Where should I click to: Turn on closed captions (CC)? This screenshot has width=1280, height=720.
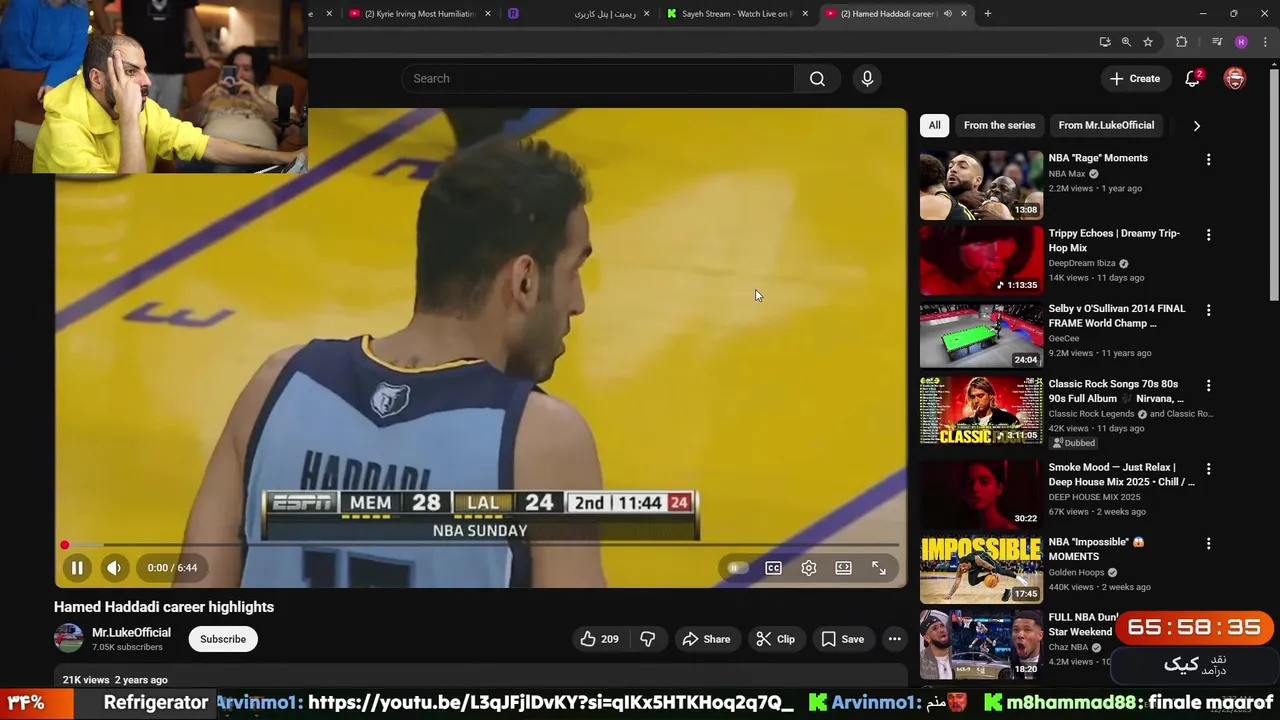pos(773,568)
